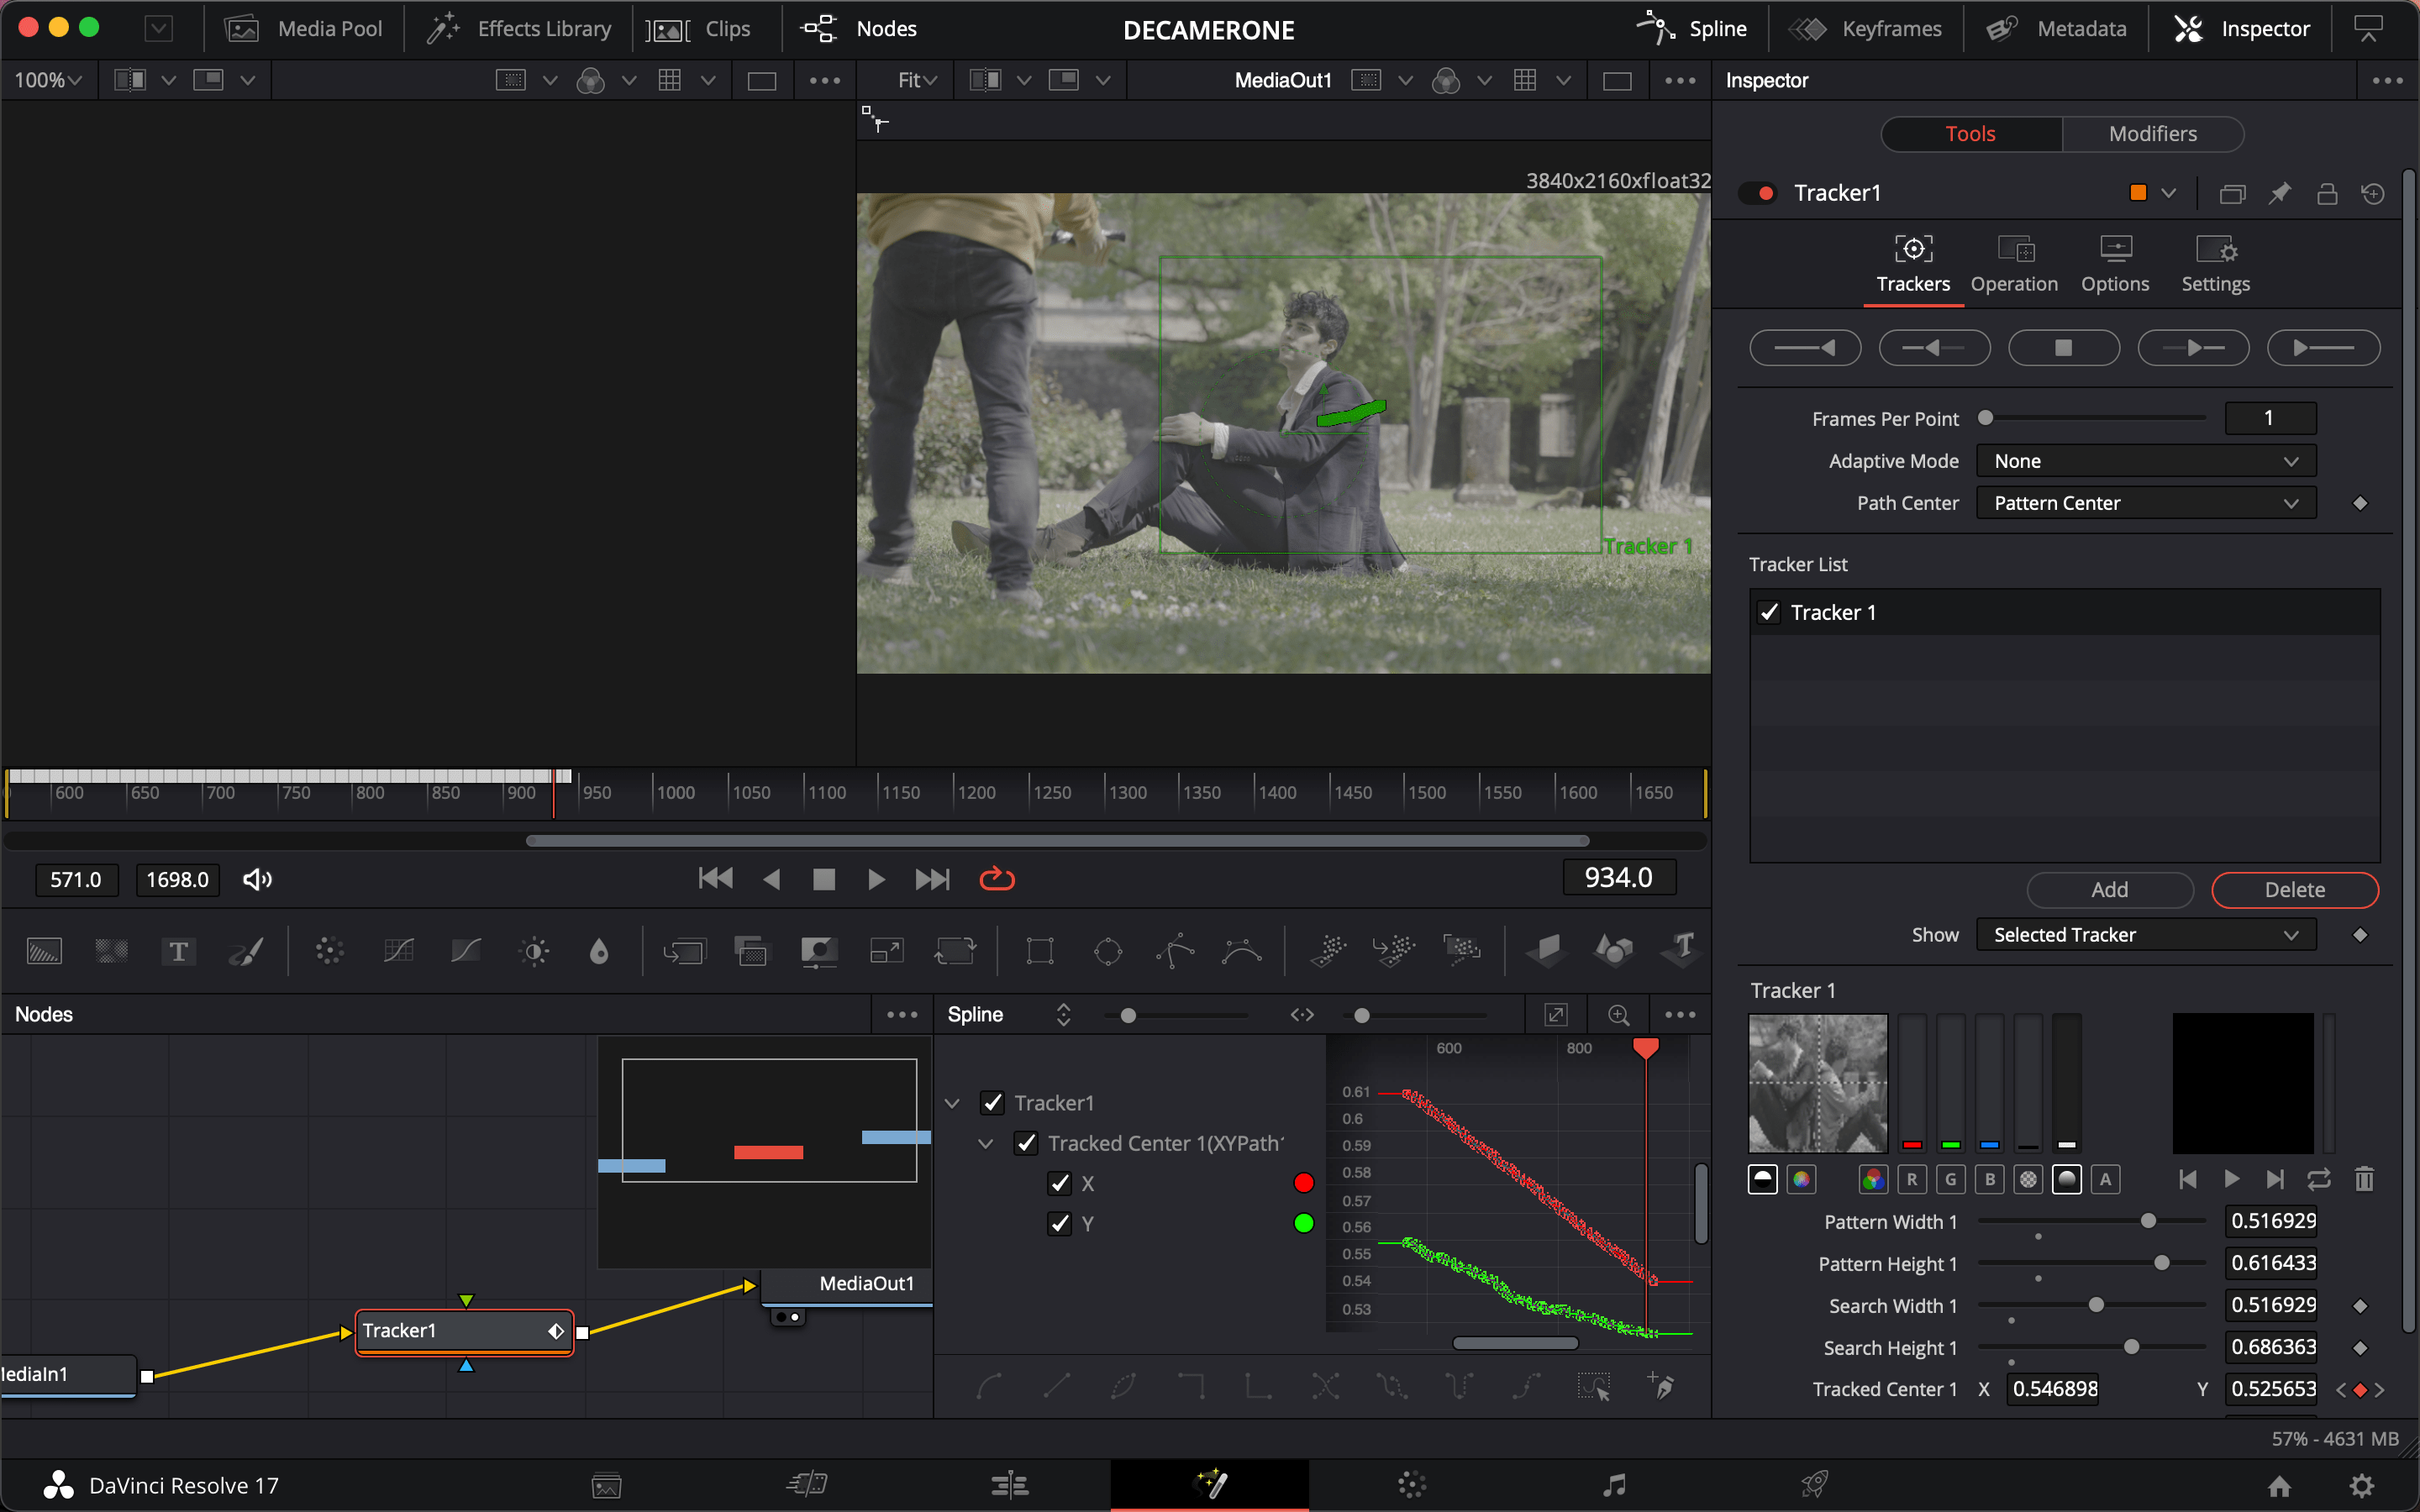Toggle Y channel visibility for Tracker1
This screenshot has height=1512, width=2420.
[x=1061, y=1223]
